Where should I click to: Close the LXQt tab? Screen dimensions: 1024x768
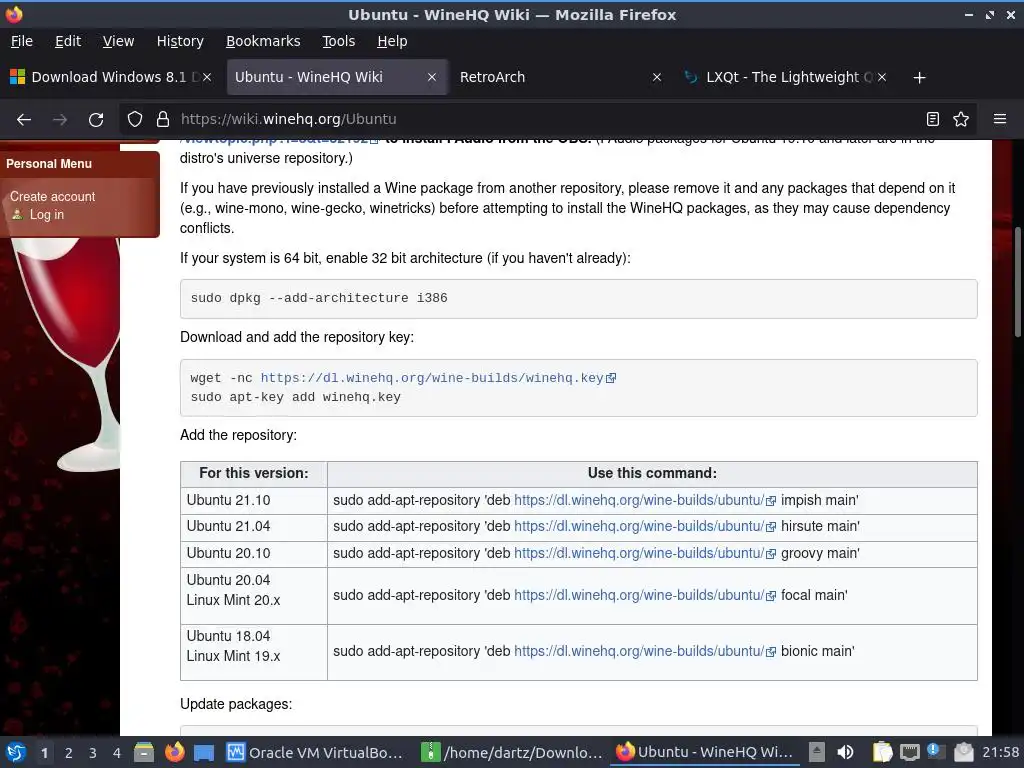pos(882,77)
